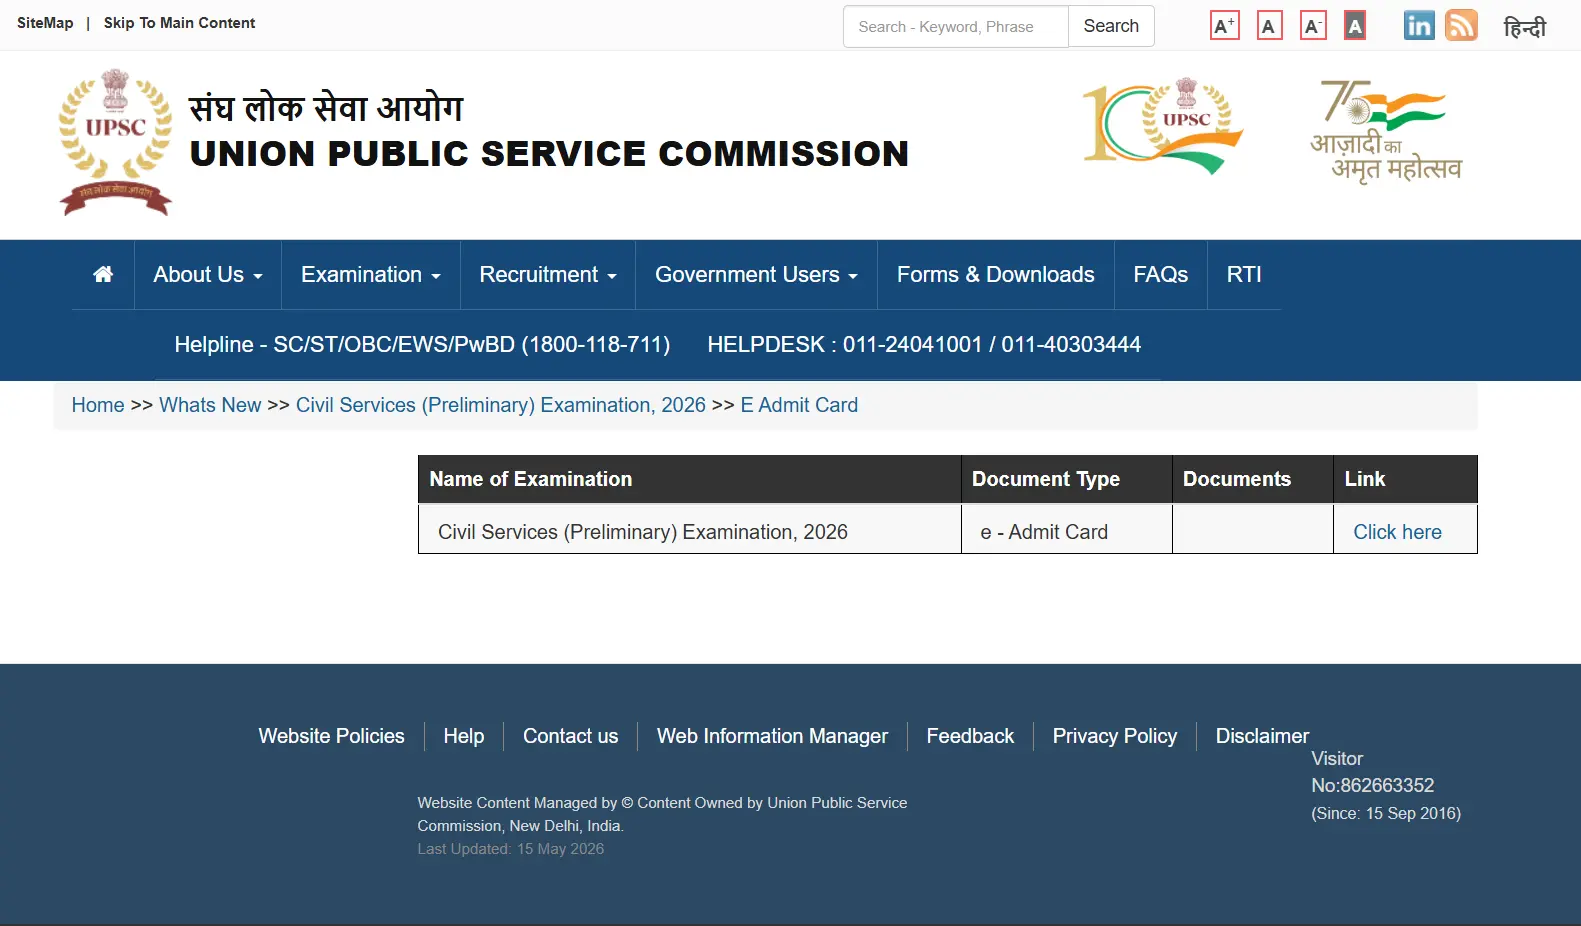Viewport: 1581px width, 926px height.
Task: Click the SC/ST/OBC/EWS/PwBD helpline text
Action: click(422, 344)
